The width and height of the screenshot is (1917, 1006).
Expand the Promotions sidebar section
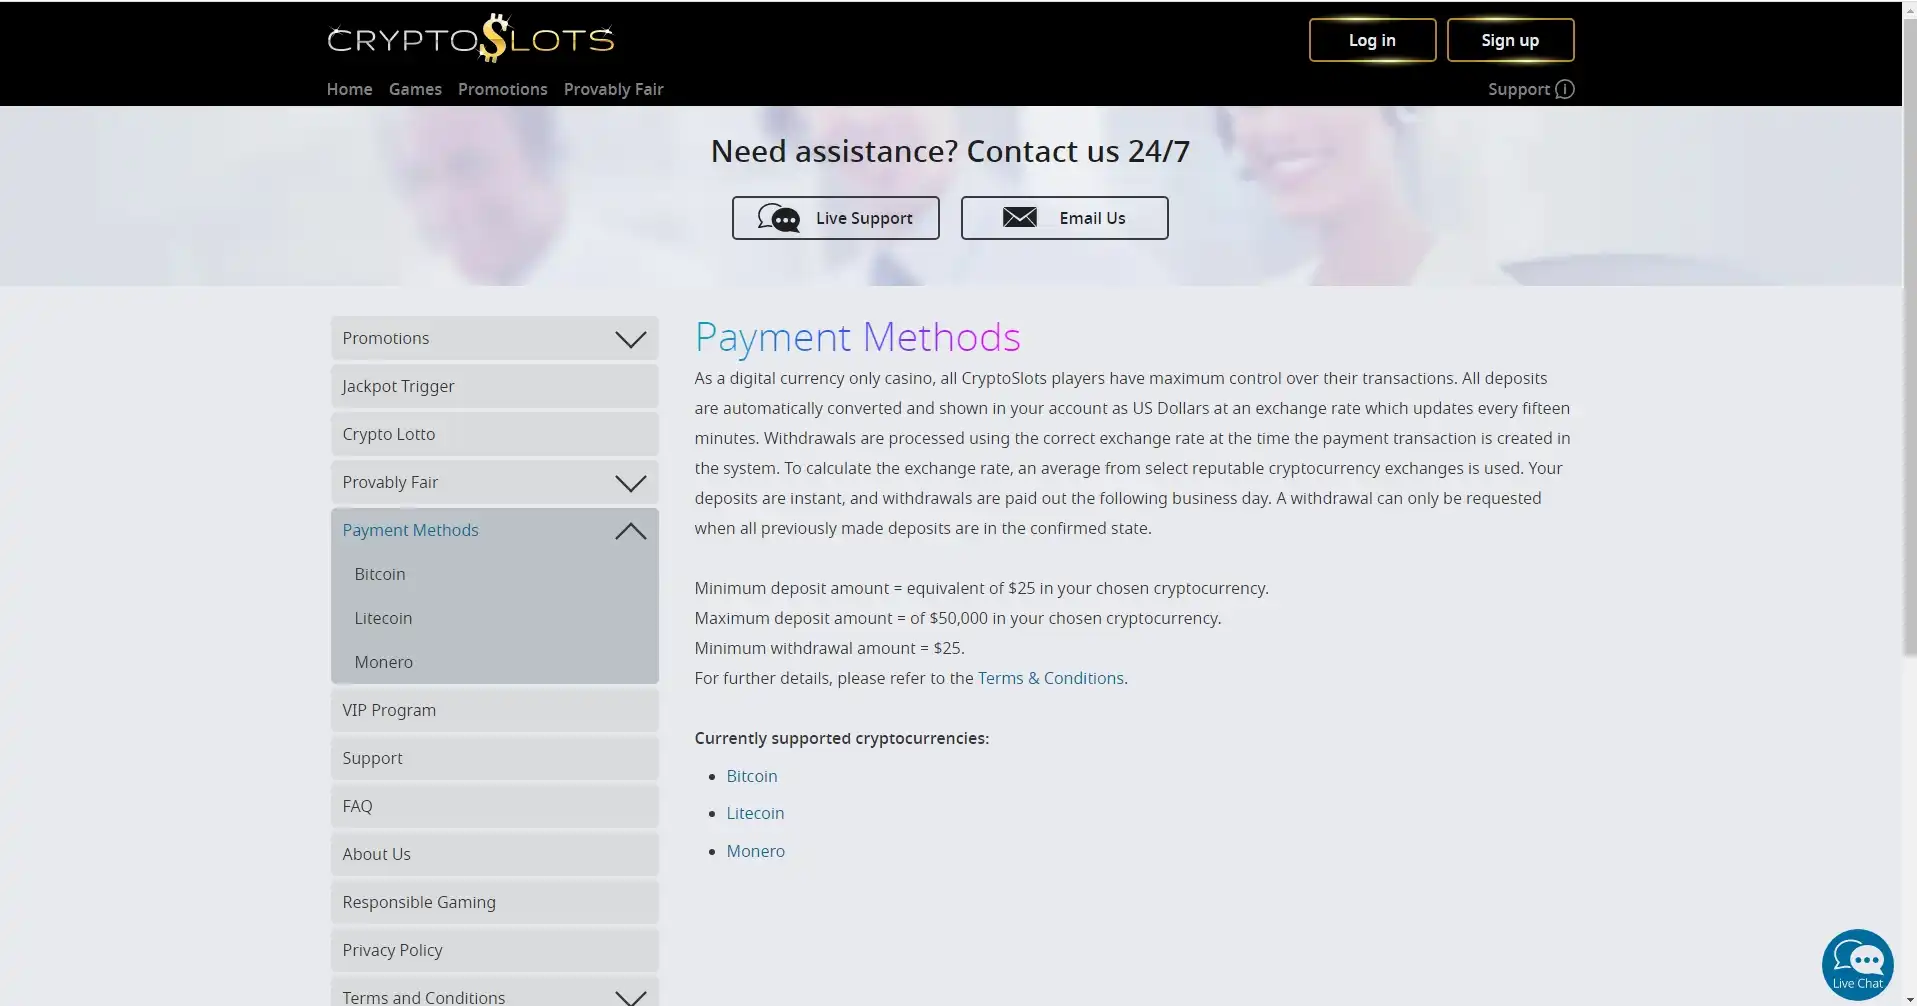(x=630, y=339)
